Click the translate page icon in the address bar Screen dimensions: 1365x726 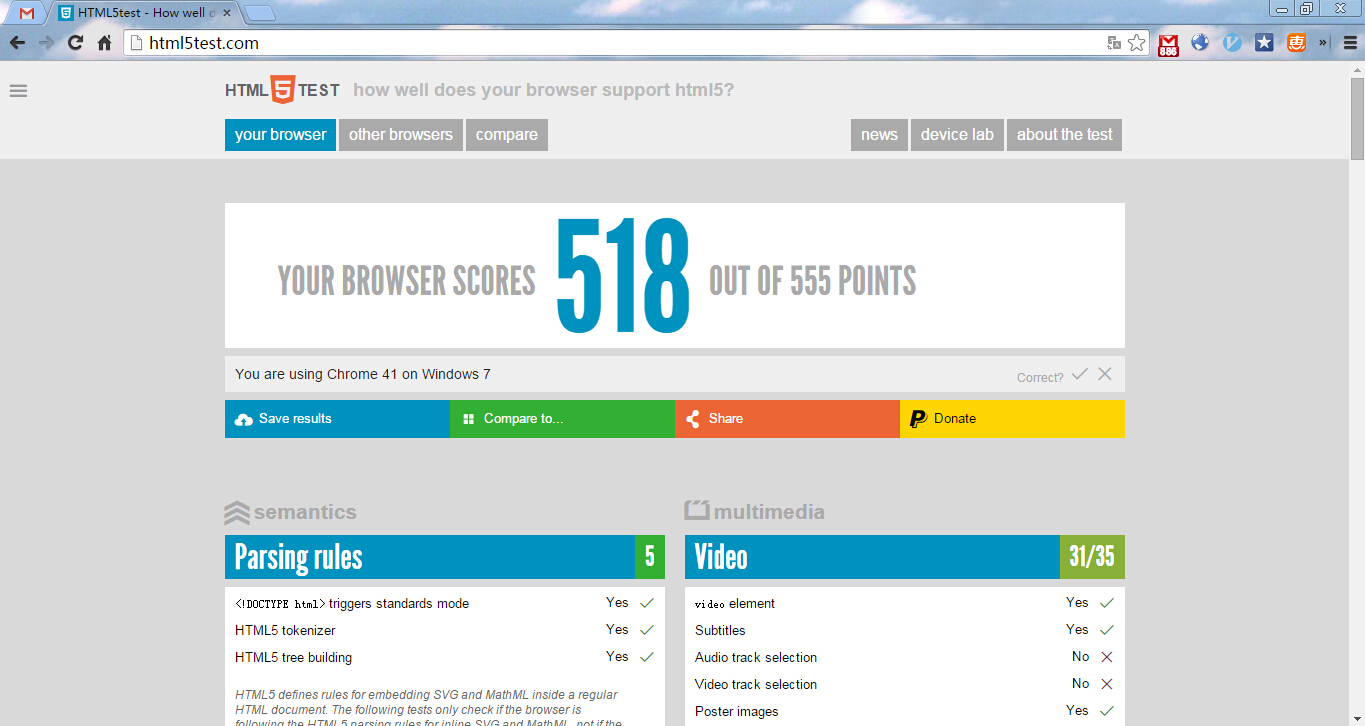point(1114,43)
